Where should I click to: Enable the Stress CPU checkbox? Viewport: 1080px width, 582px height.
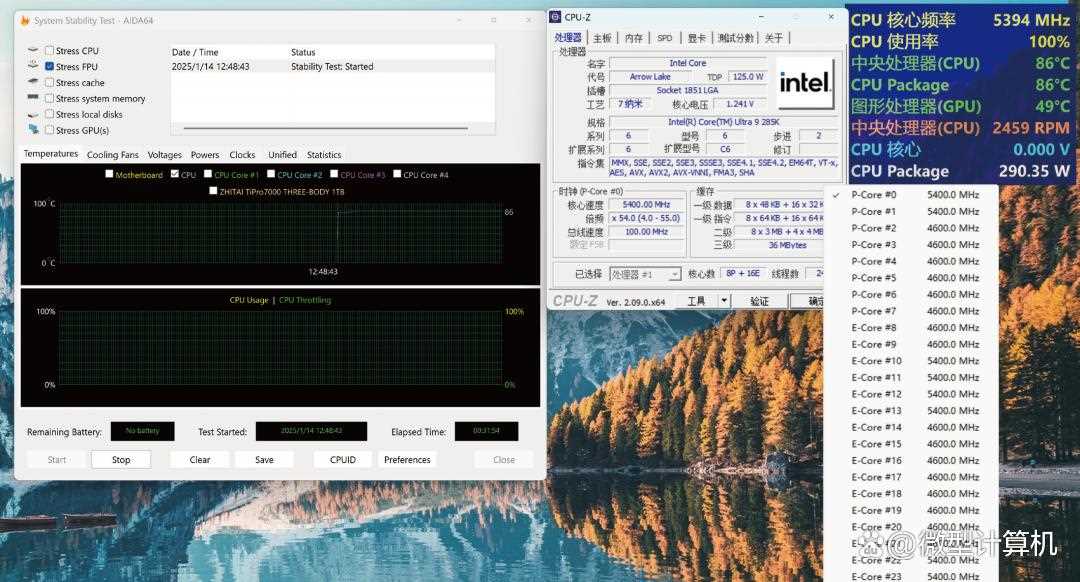coord(50,51)
